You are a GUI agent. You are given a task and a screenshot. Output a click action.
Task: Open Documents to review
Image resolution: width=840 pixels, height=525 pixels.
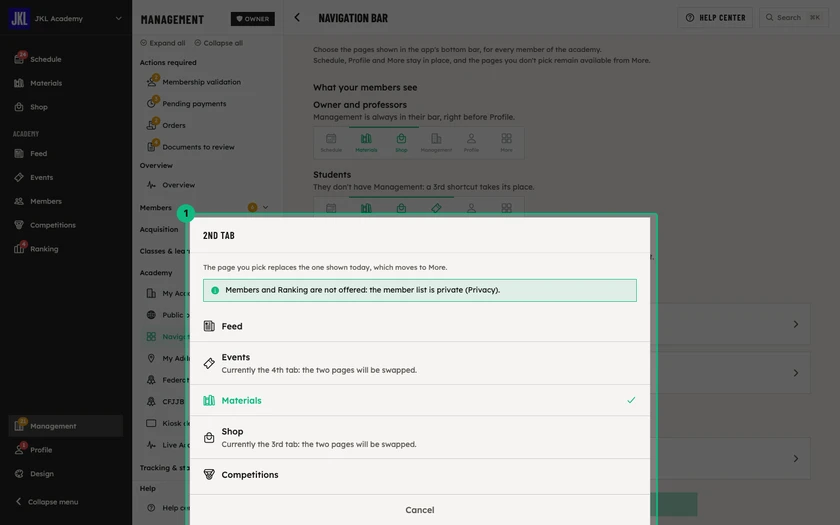[198, 147]
